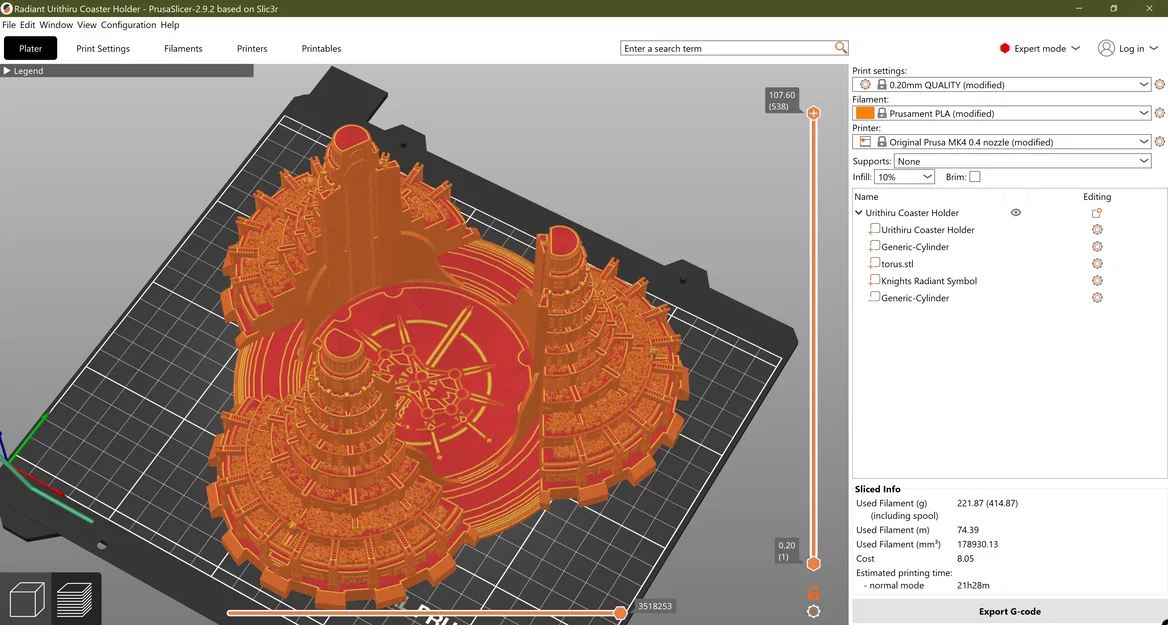Switch to sliced layers preview icon
This screenshot has height=625, width=1168.
coord(75,599)
